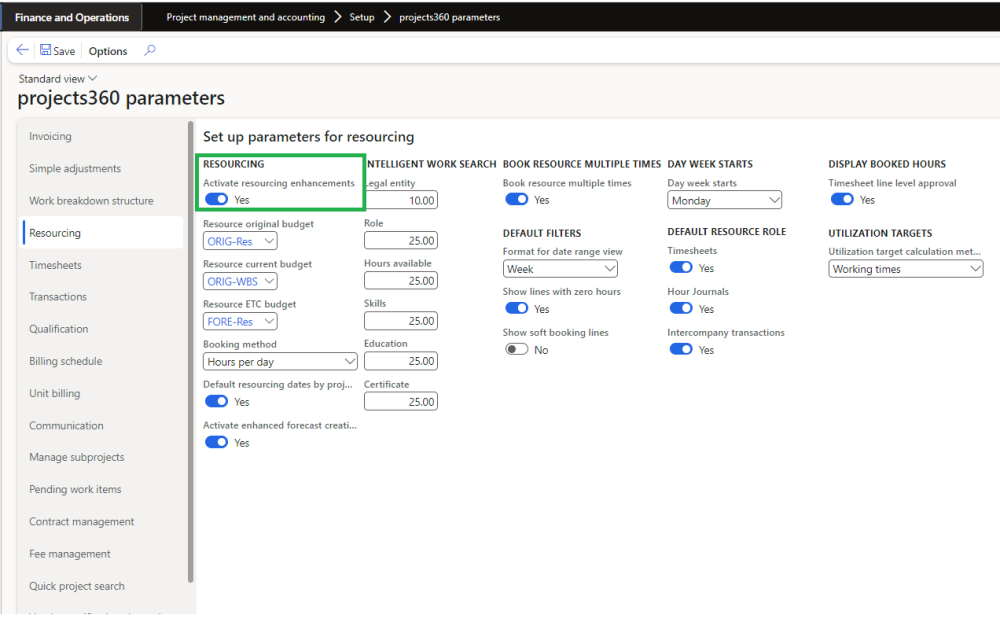
Task: Select the Timesheets tab in sidebar
Action: click(x=56, y=265)
